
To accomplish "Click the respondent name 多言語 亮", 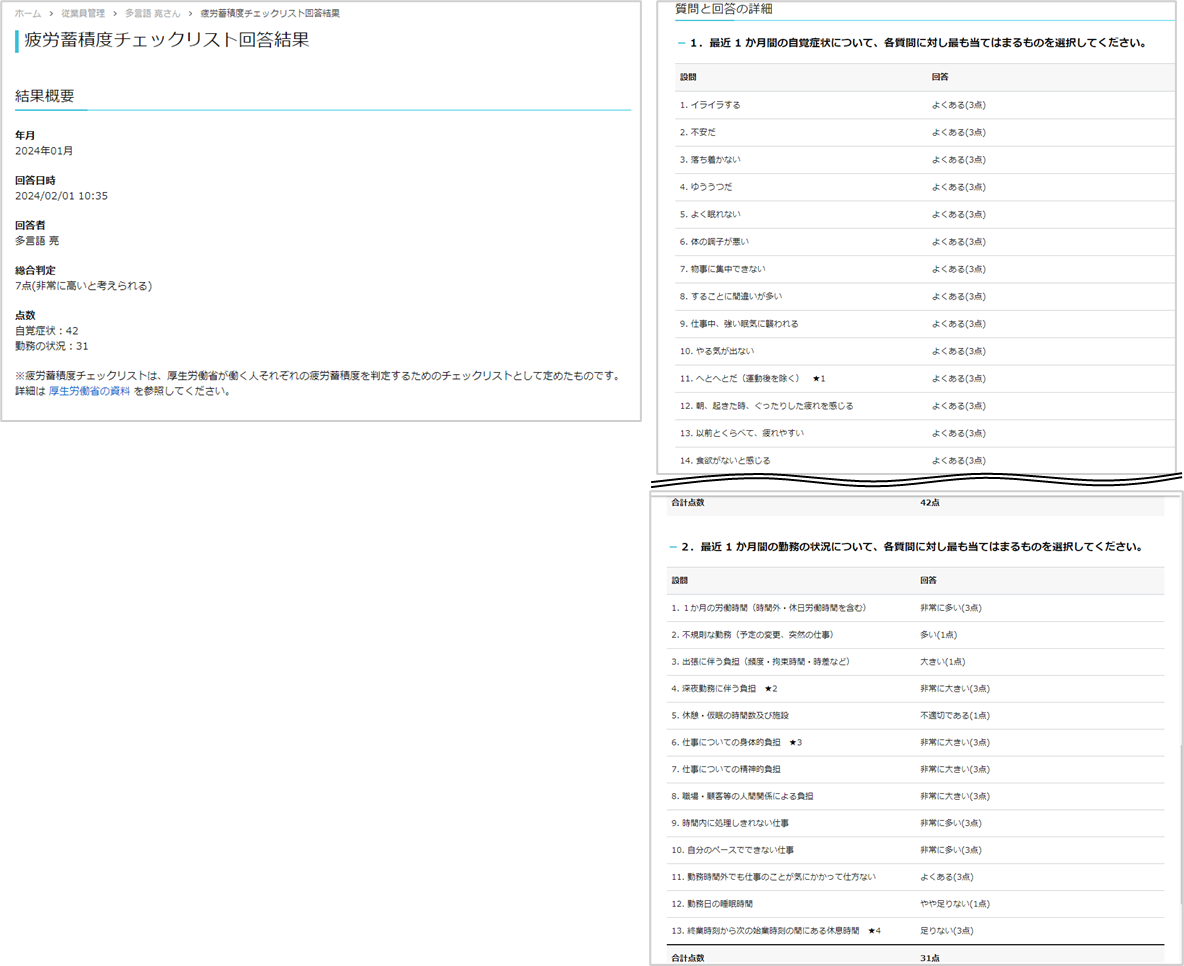I will [x=37, y=241].
